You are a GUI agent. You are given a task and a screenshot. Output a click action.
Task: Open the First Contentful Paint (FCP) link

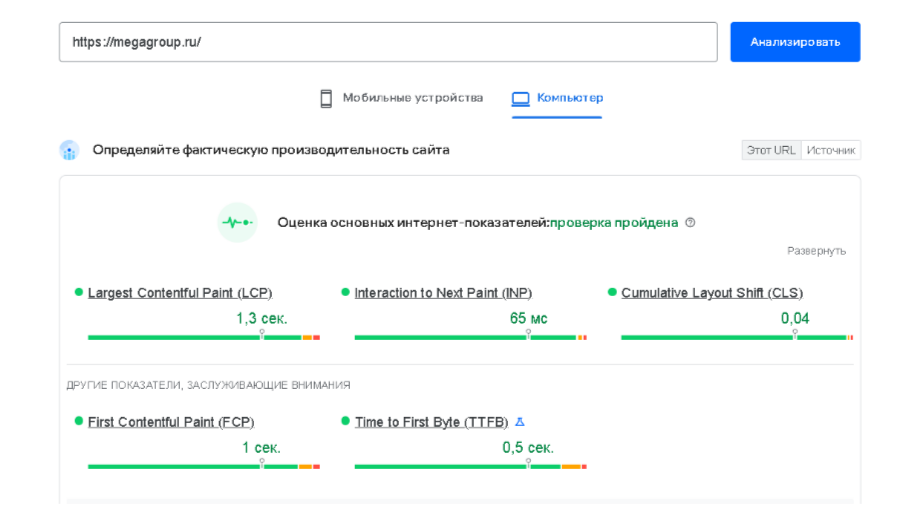click(x=171, y=422)
